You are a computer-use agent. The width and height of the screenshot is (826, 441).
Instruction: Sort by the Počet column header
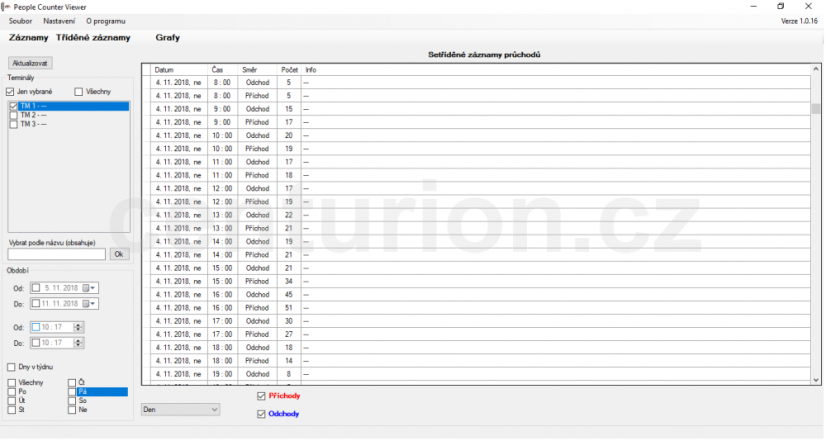point(289,70)
